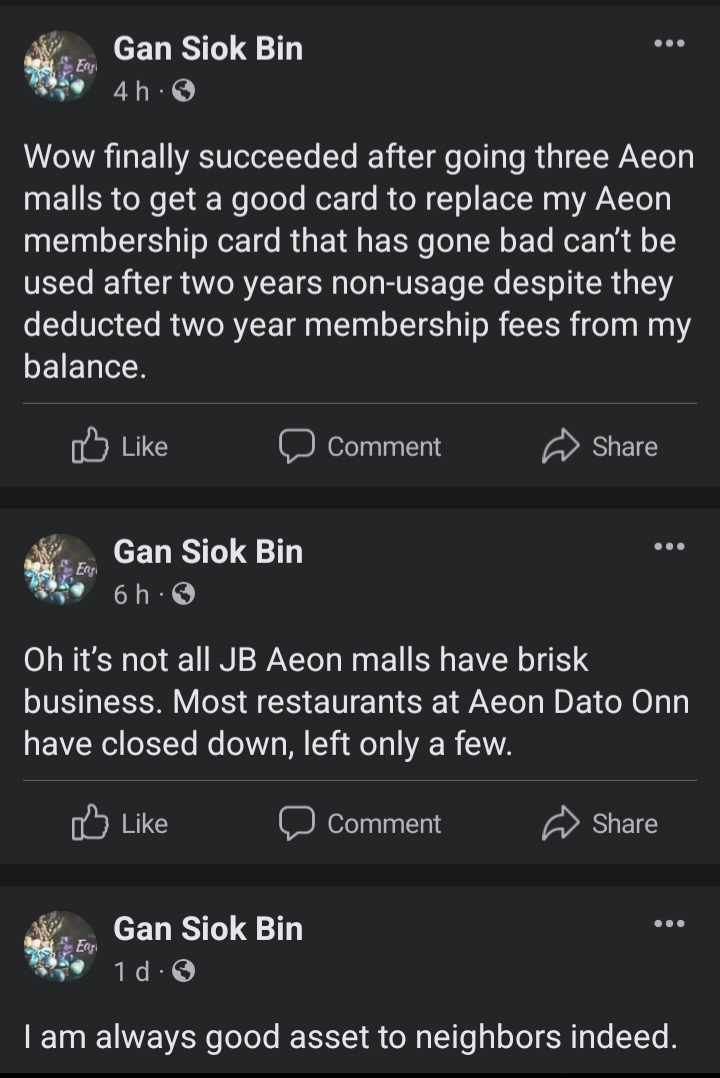Like the Aeon Dato Onn restaurants post

(x=119, y=824)
